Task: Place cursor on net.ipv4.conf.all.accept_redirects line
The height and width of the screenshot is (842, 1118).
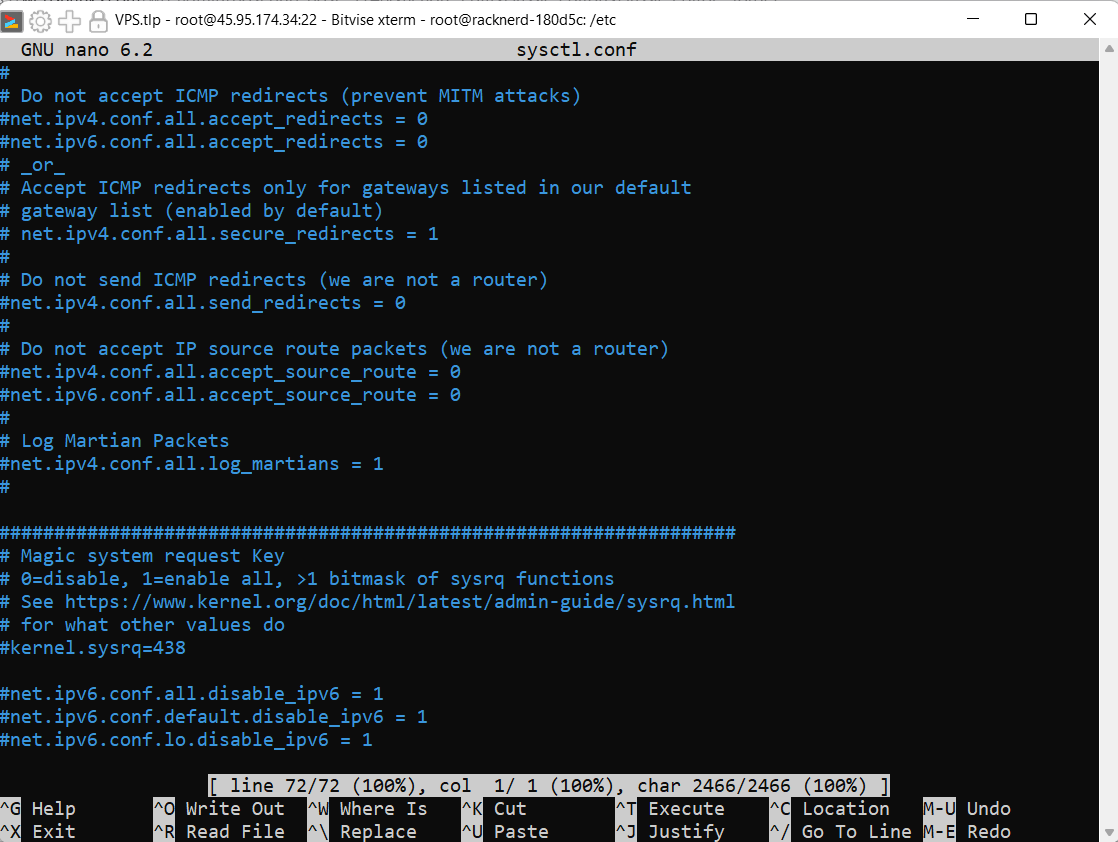Action: [214, 119]
